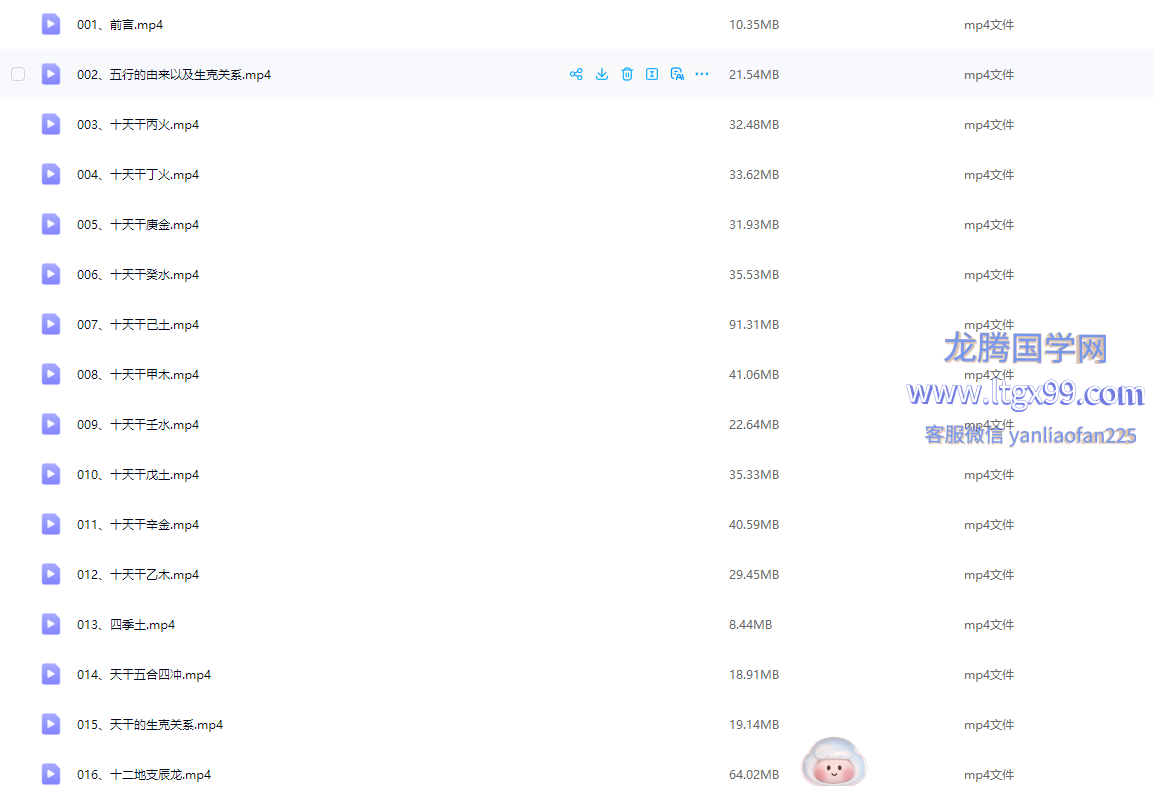Viewport: 1154px width, 786px height.
Task: Open file 015、天干的生克关系.mp4
Action: tap(150, 724)
